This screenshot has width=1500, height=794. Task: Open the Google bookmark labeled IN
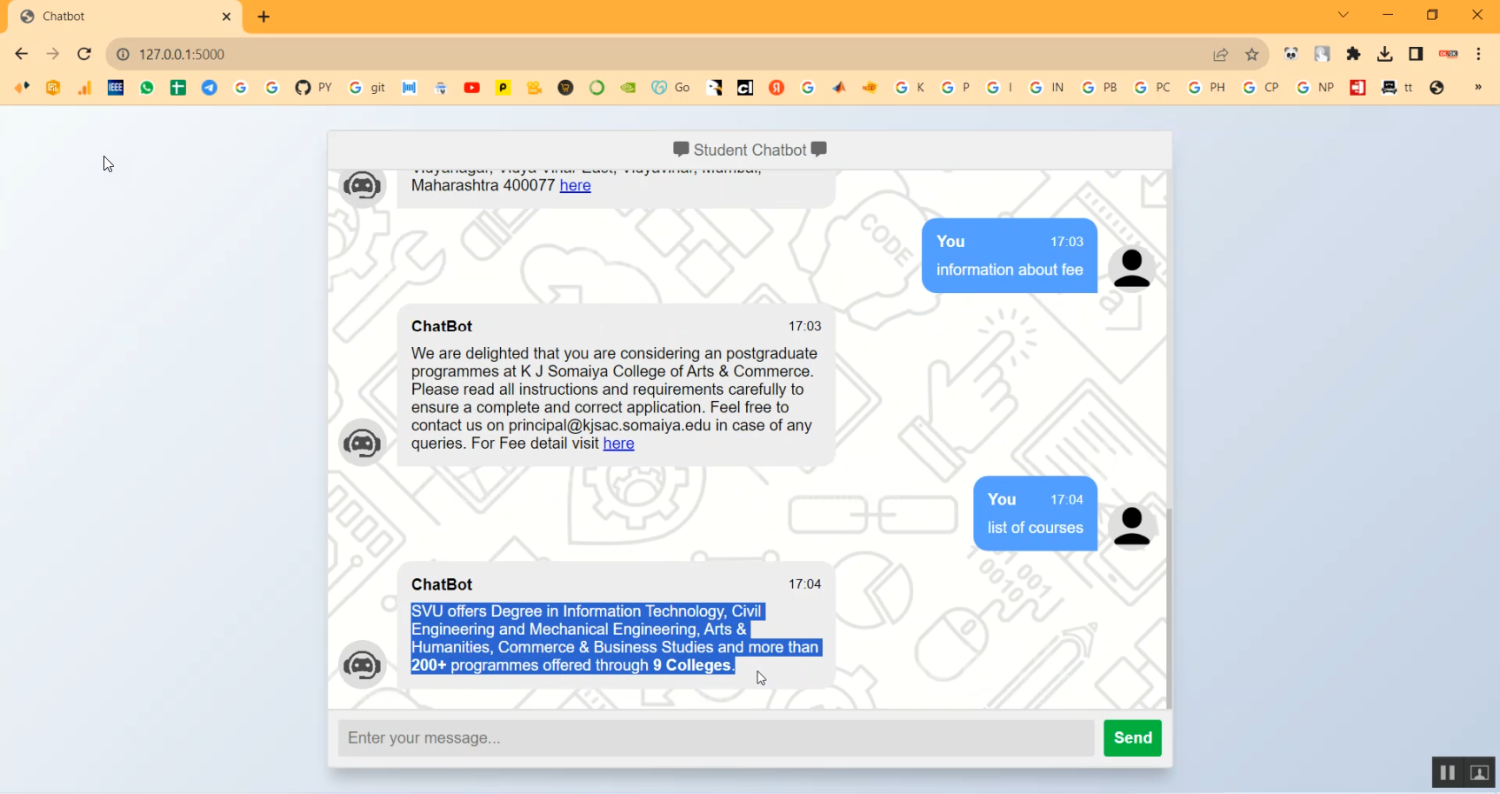[x=1046, y=88]
